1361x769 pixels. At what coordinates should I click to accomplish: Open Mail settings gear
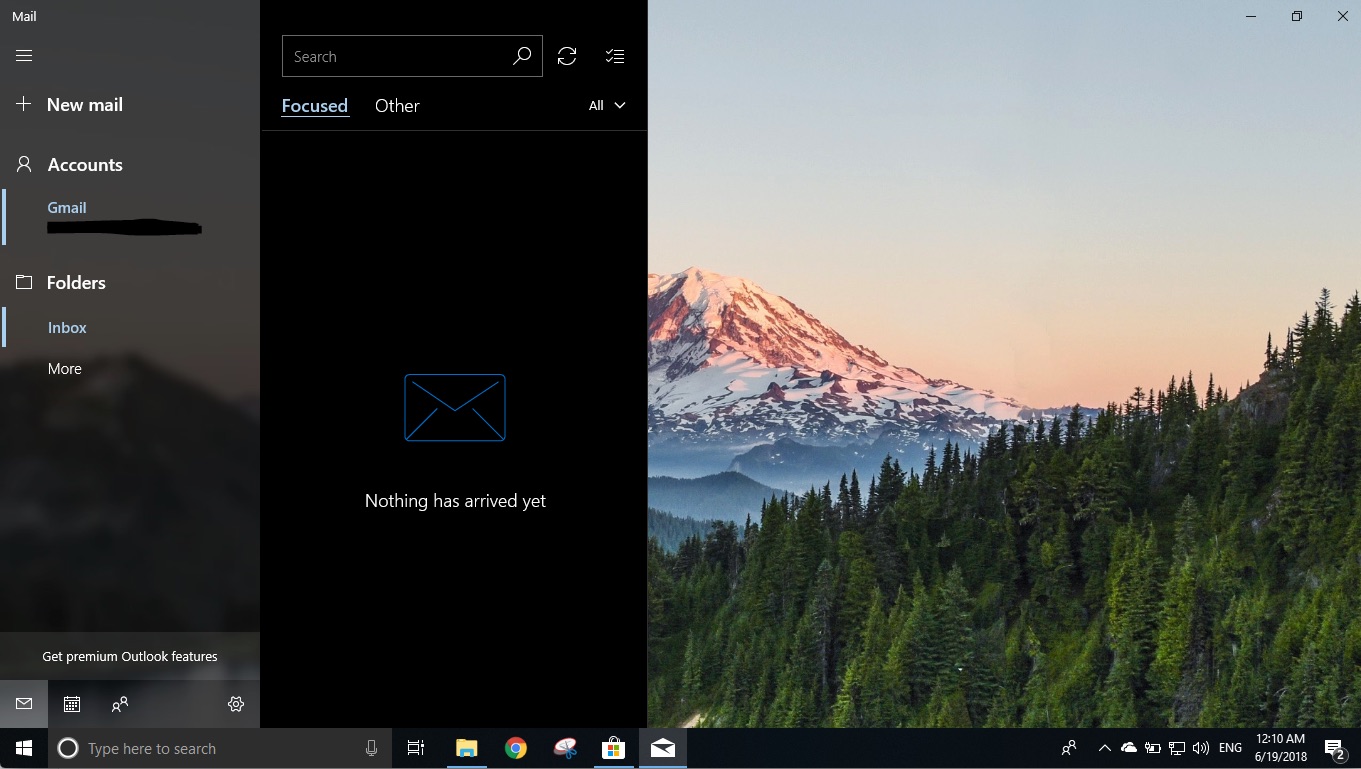tap(236, 704)
